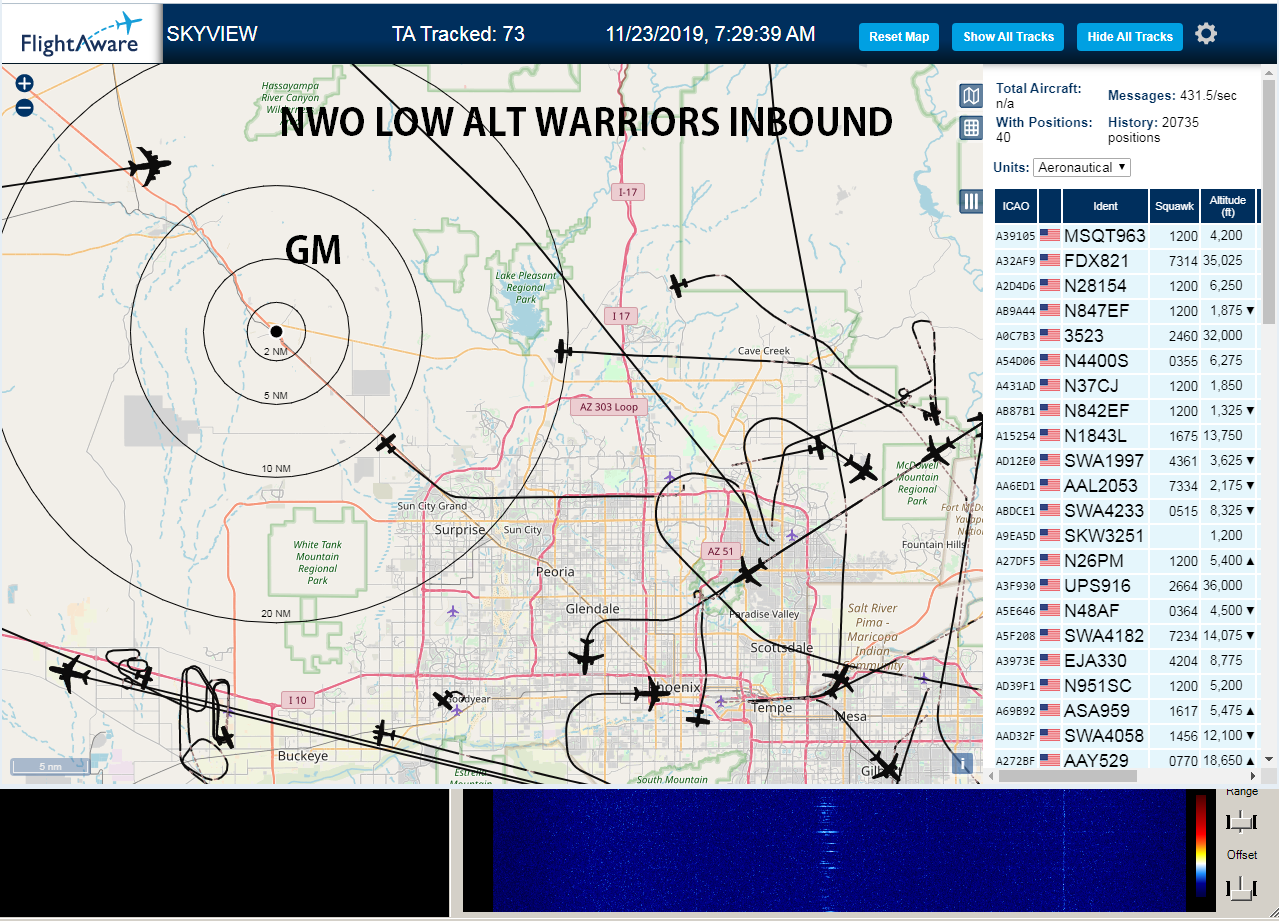Sort the table by the Squawk column header
1279x921 pixels.
1174,206
